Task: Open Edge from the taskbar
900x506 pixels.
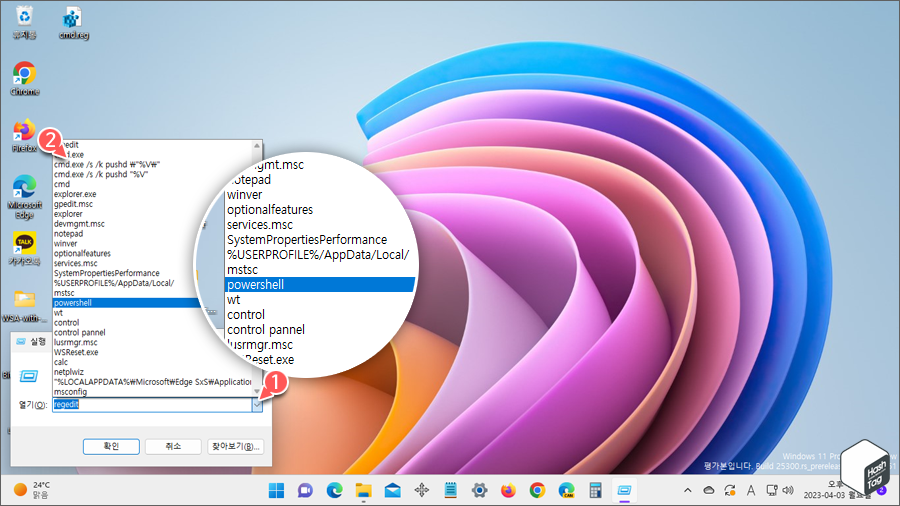Action: pyautogui.click(x=335, y=491)
